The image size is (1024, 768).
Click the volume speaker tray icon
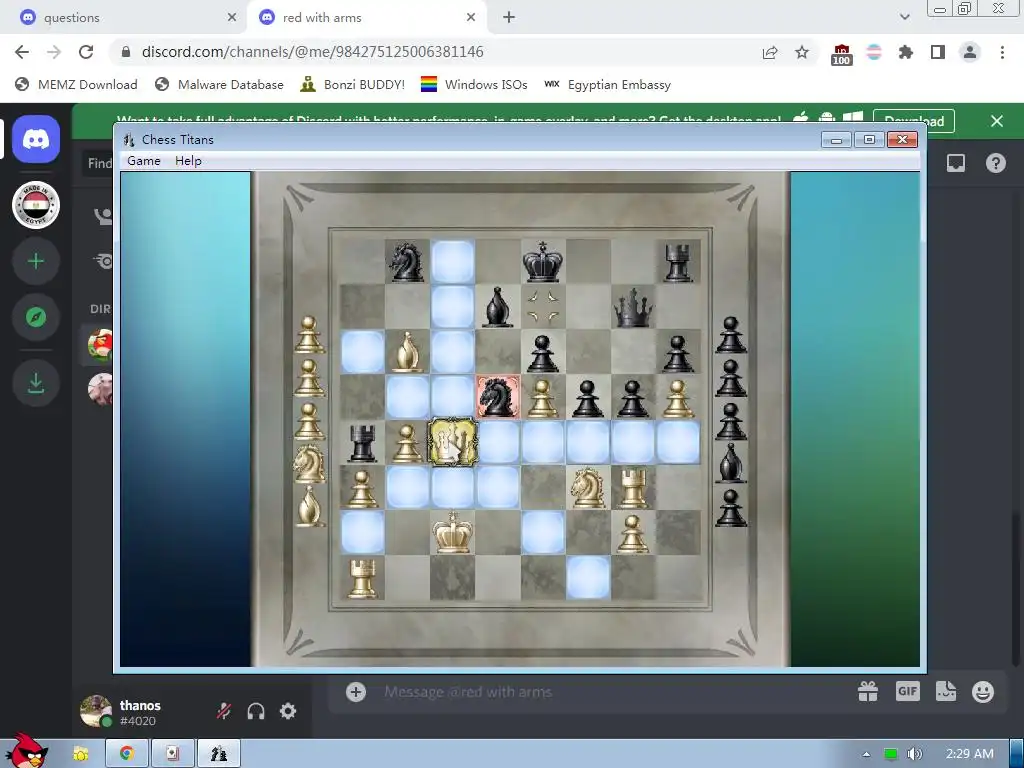914,754
